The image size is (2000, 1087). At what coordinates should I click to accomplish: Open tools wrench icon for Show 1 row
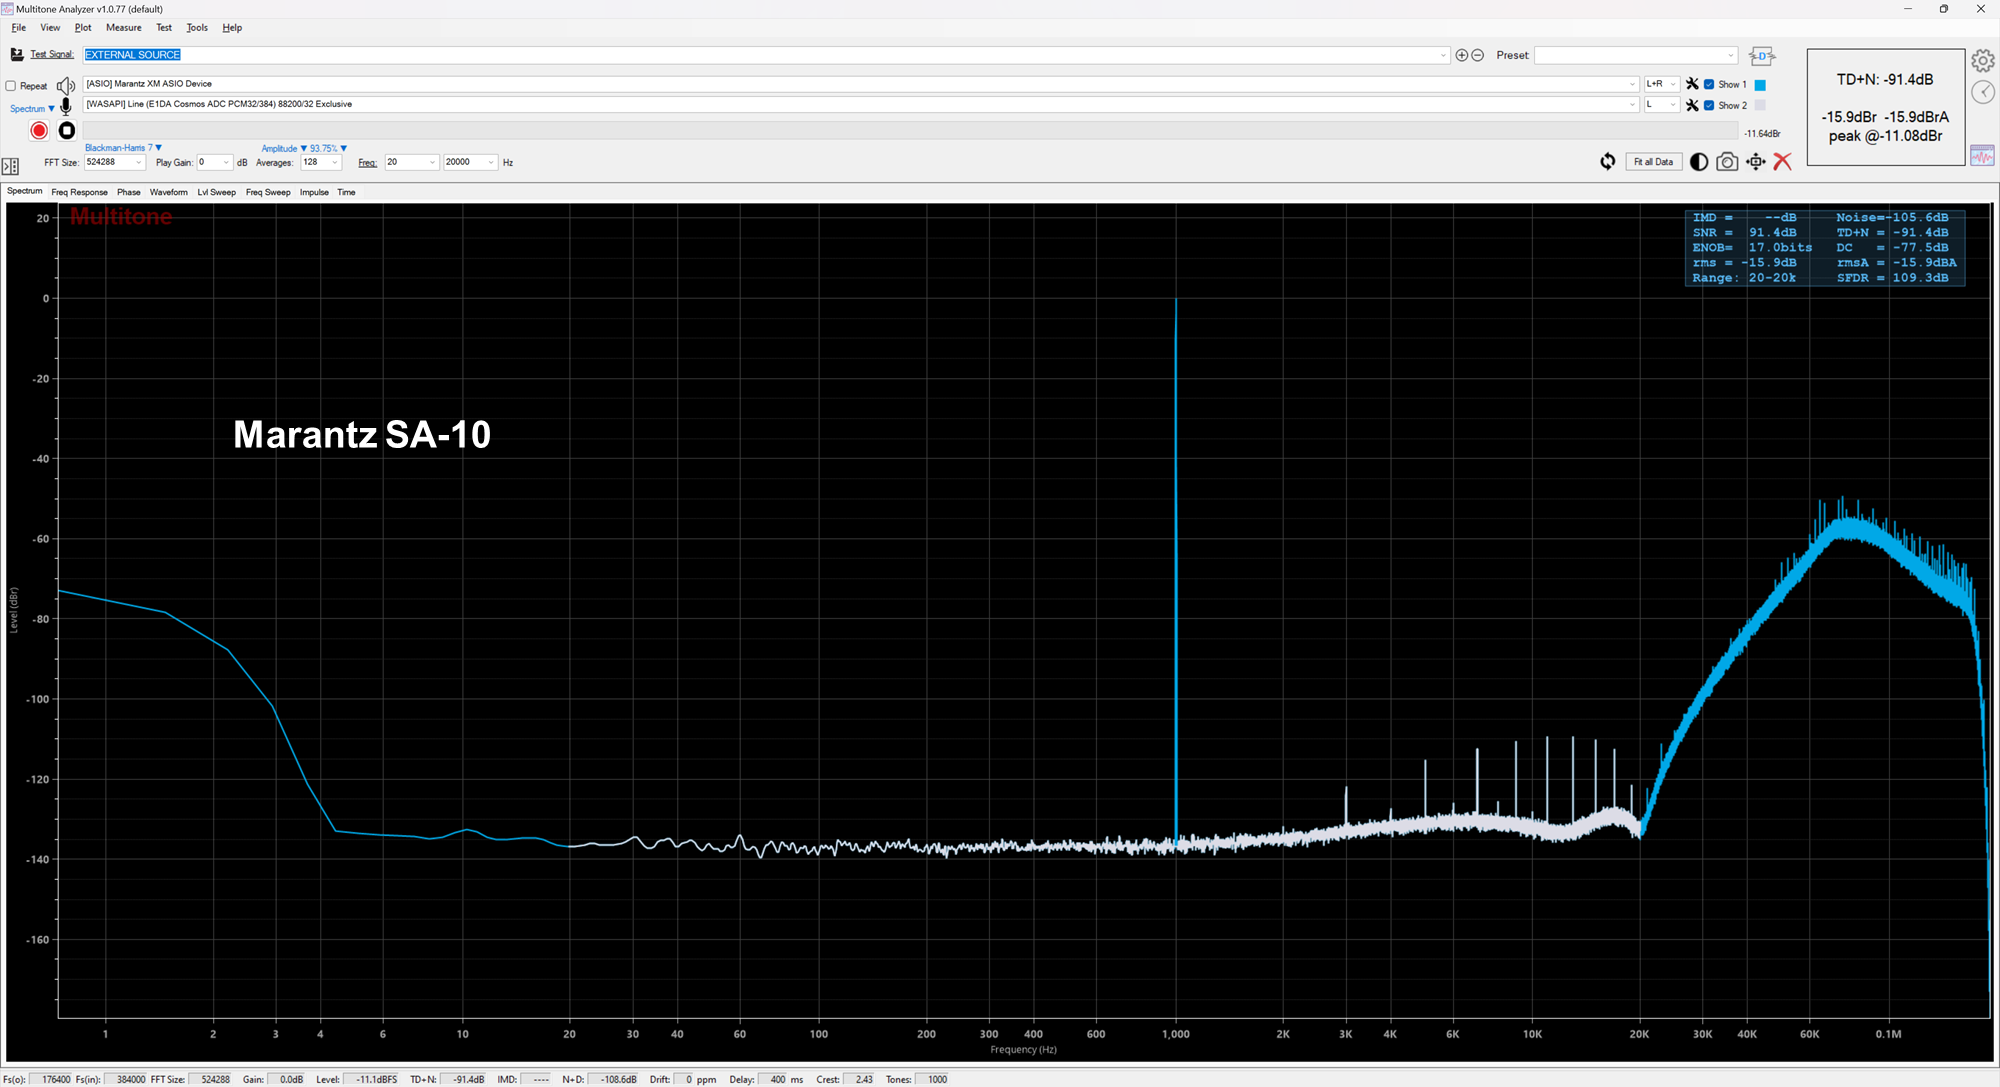[x=1692, y=84]
